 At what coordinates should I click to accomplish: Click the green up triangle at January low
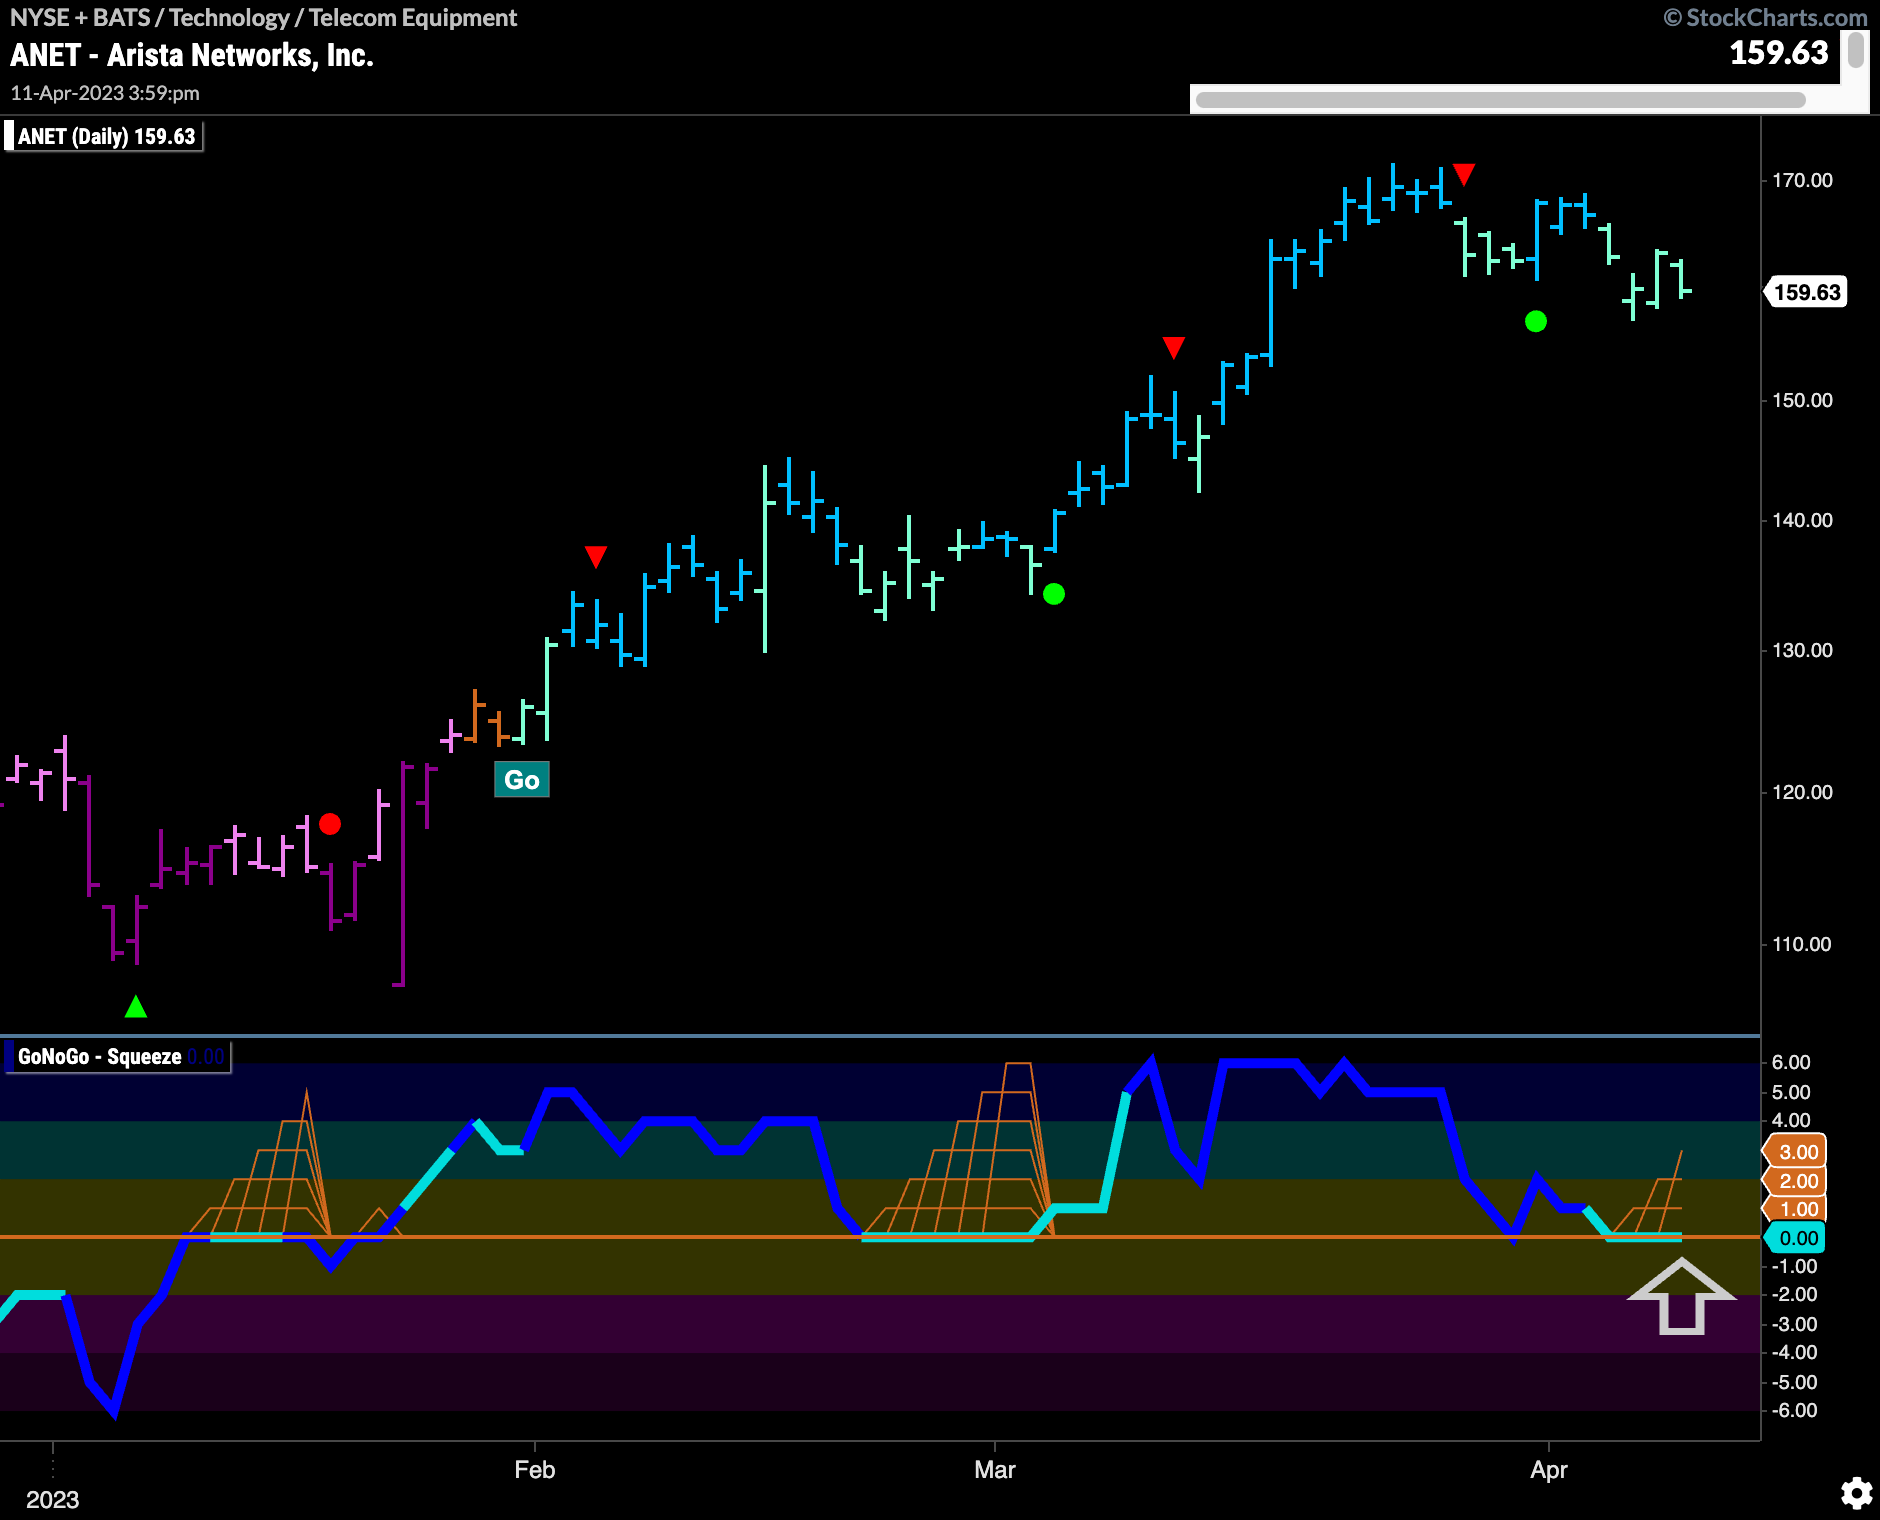(136, 1007)
